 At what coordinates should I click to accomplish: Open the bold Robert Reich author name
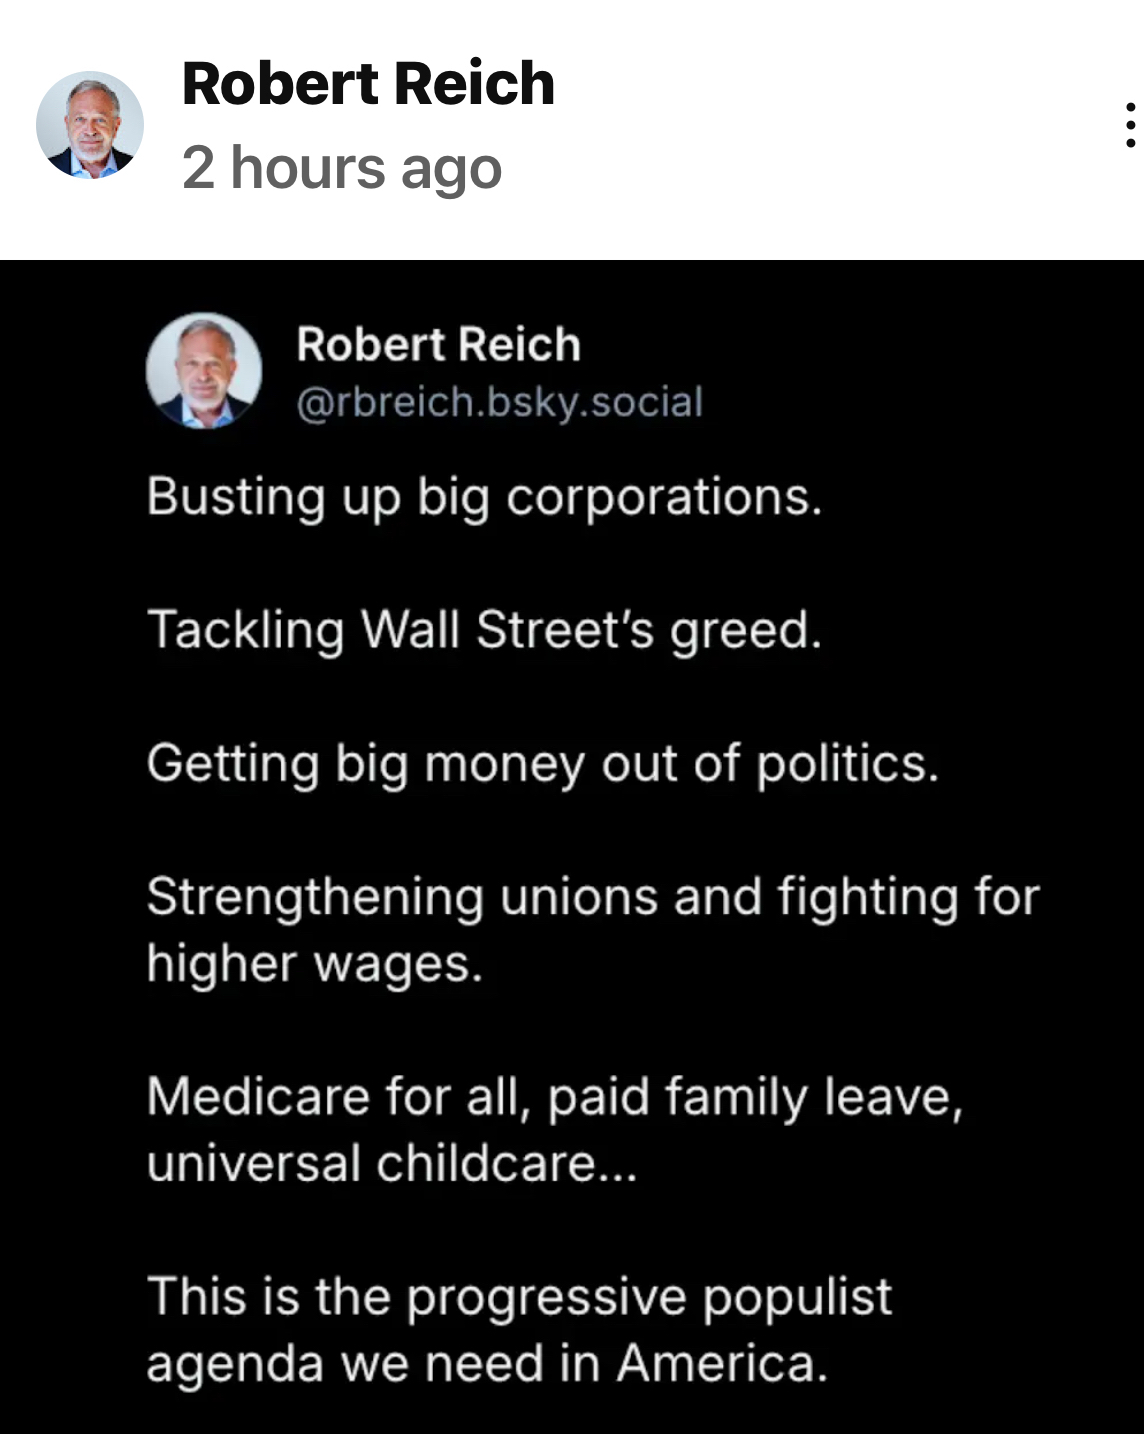coord(368,83)
